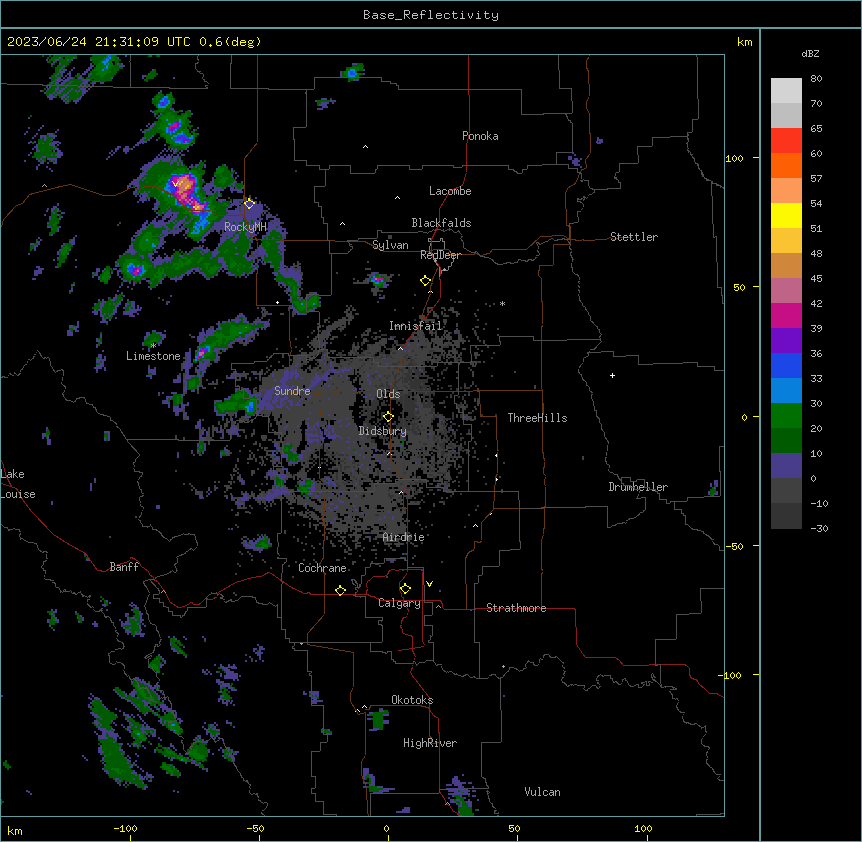The width and height of the screenshot is (862, 842).
Task: Click the Airdrie city label
Action: click(404, 537)
